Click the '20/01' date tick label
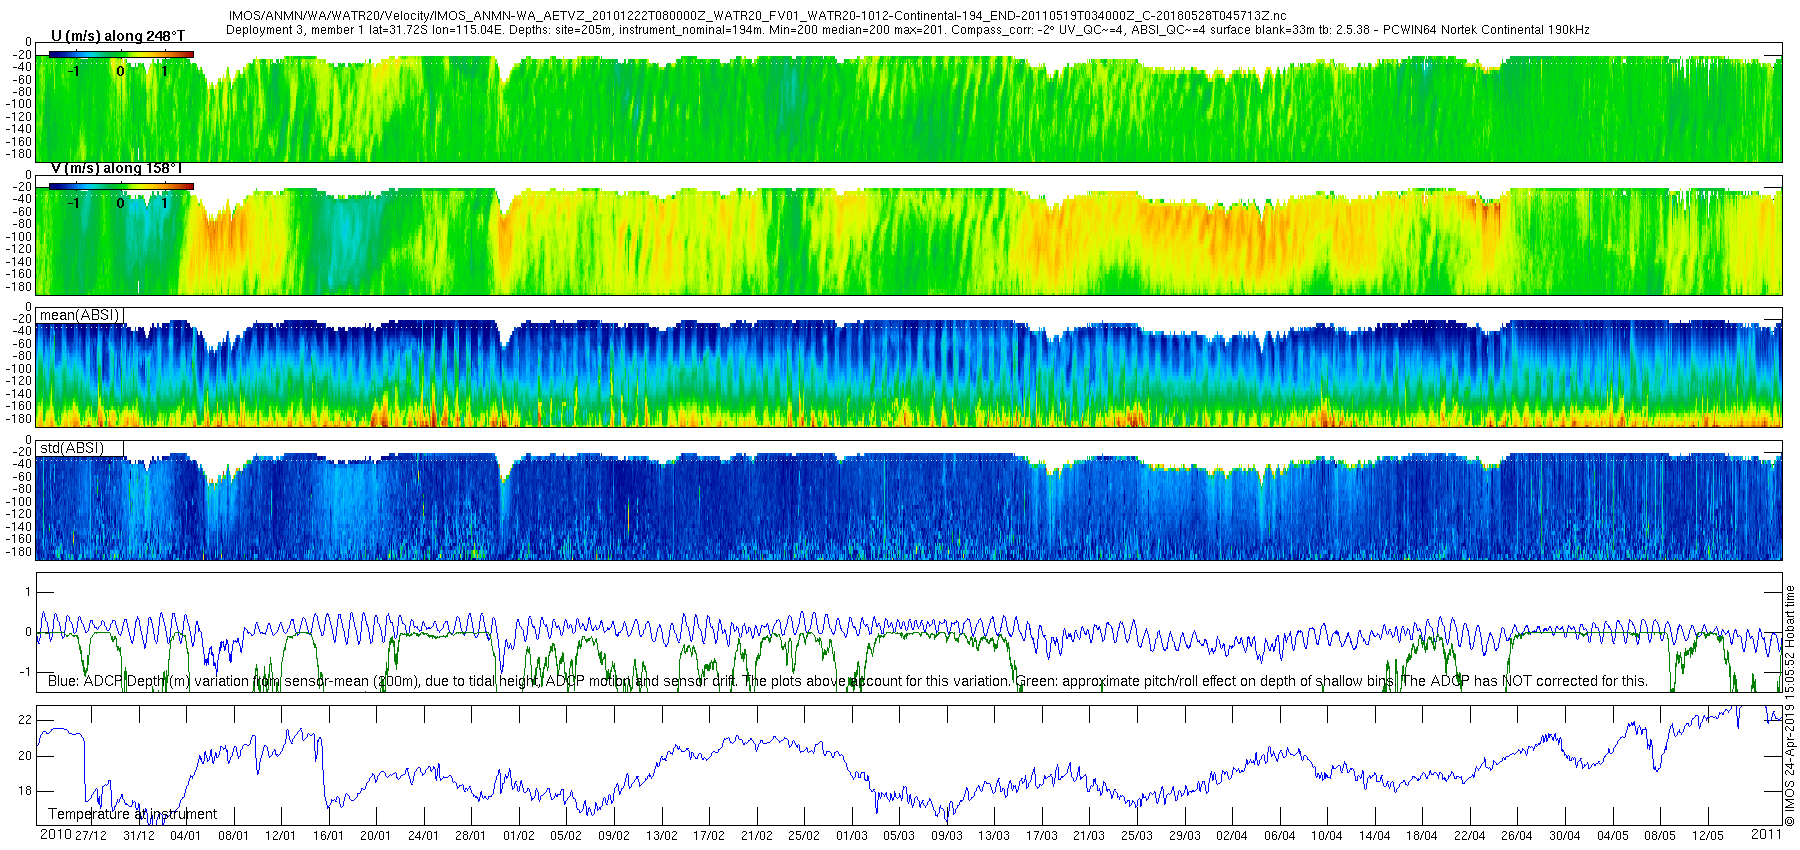The image size is (1800, 850). 376,836
